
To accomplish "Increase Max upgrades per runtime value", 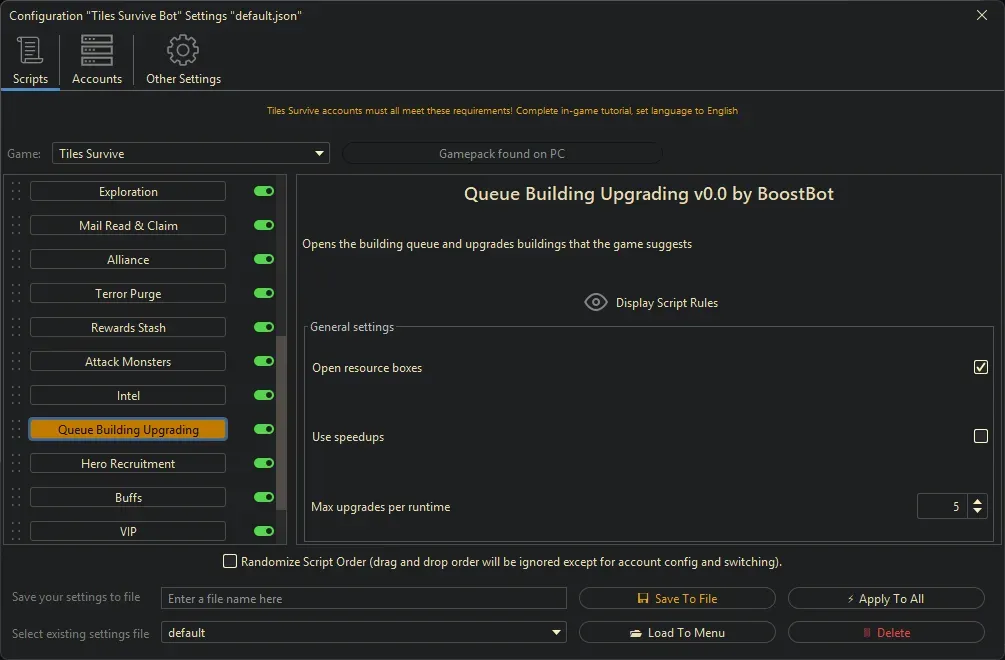I will coord(977,501).
